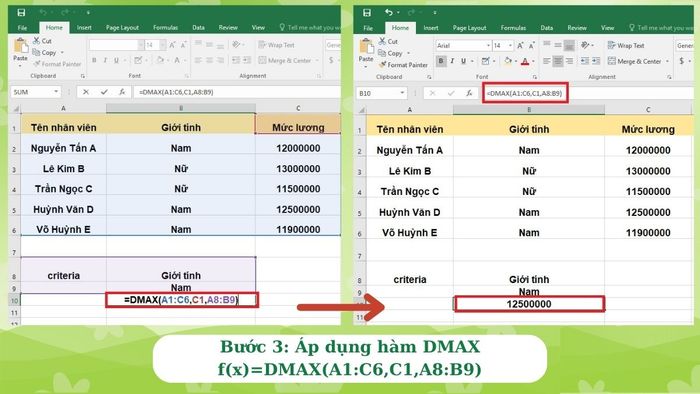Click Cut in the right Excel window
This screenshot has width=700, height=394.
tap(388, 41)
